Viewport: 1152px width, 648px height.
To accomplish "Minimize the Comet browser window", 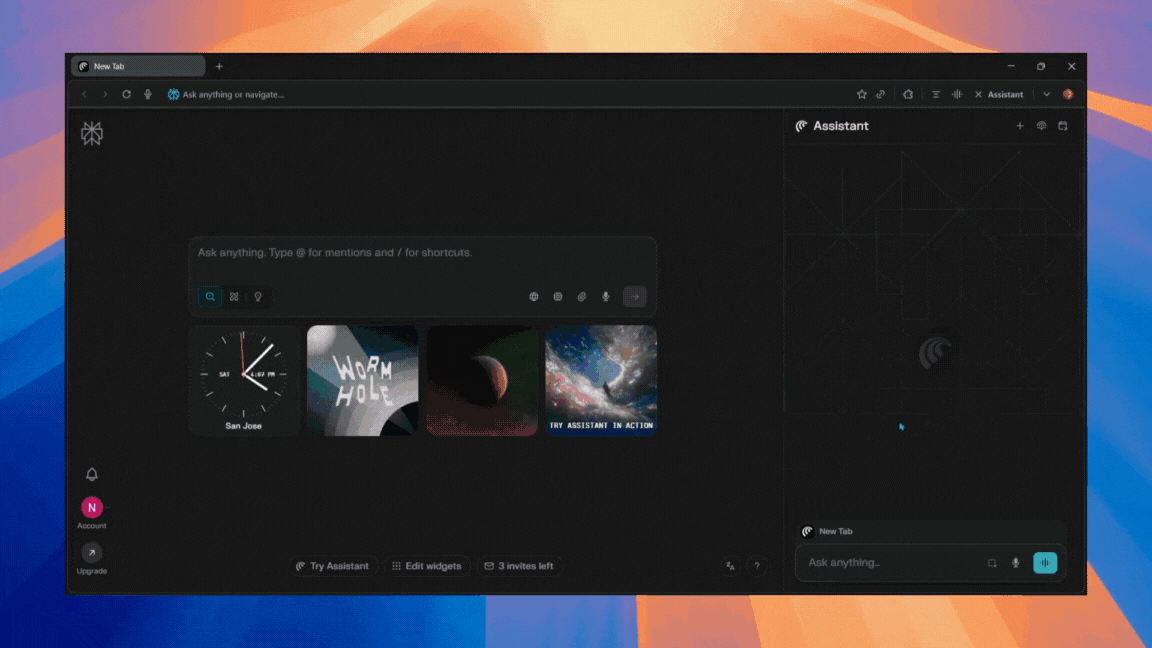I will pos(1011,66).
